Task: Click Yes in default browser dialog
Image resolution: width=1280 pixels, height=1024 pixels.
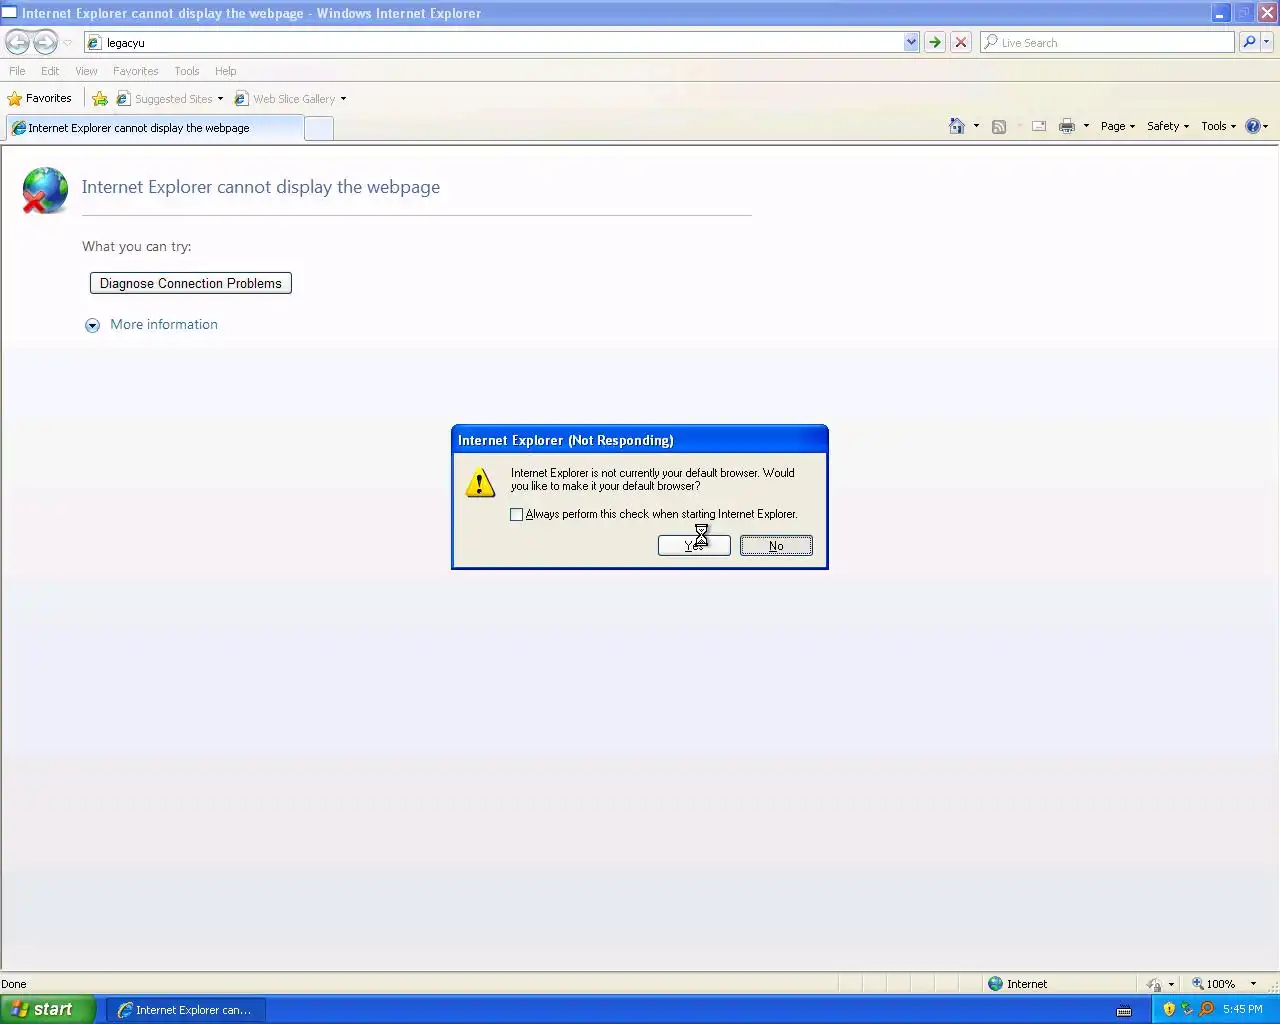Action: 694,545
